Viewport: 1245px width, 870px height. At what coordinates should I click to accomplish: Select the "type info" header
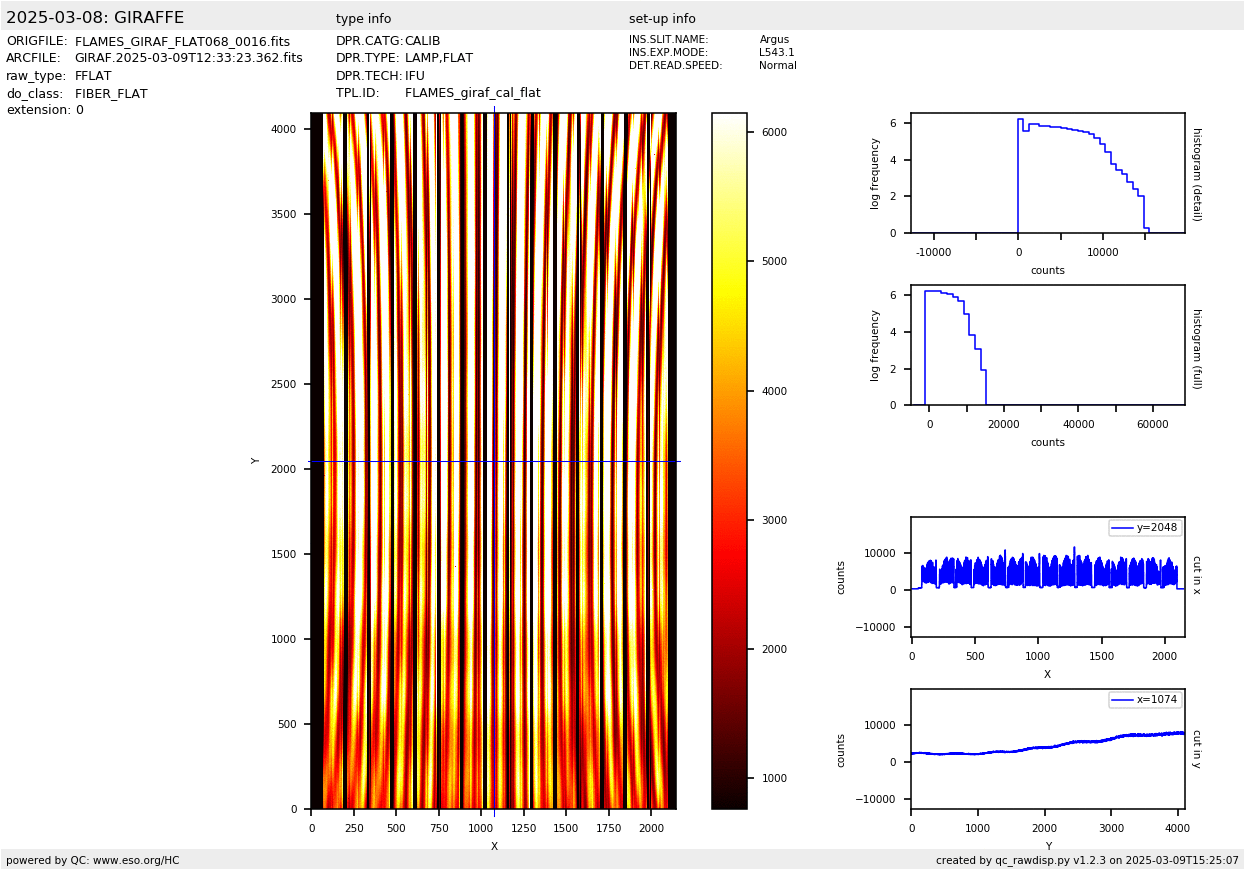pyautogui.click(x=363, y=19)
